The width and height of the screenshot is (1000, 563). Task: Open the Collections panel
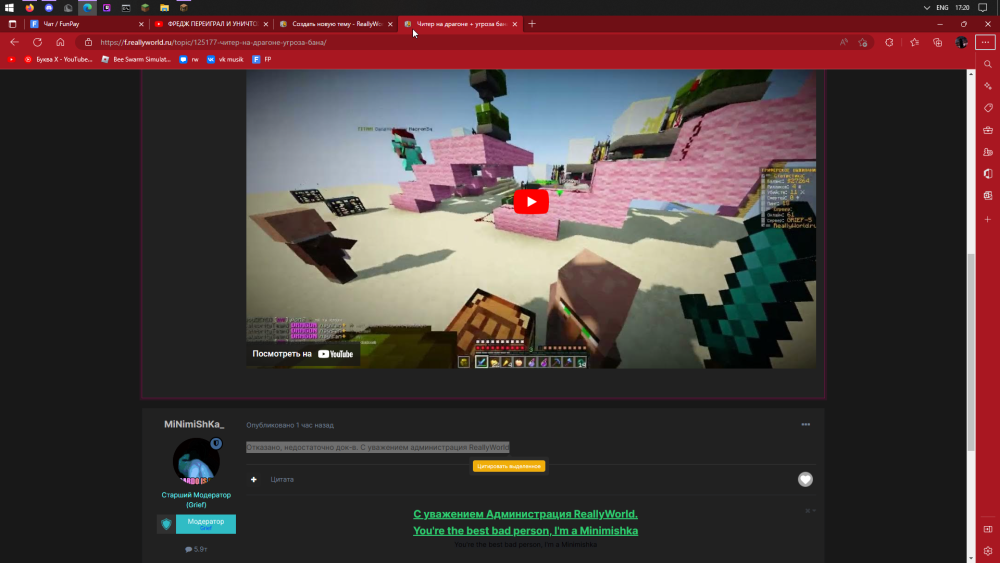[x=938, y=42]
